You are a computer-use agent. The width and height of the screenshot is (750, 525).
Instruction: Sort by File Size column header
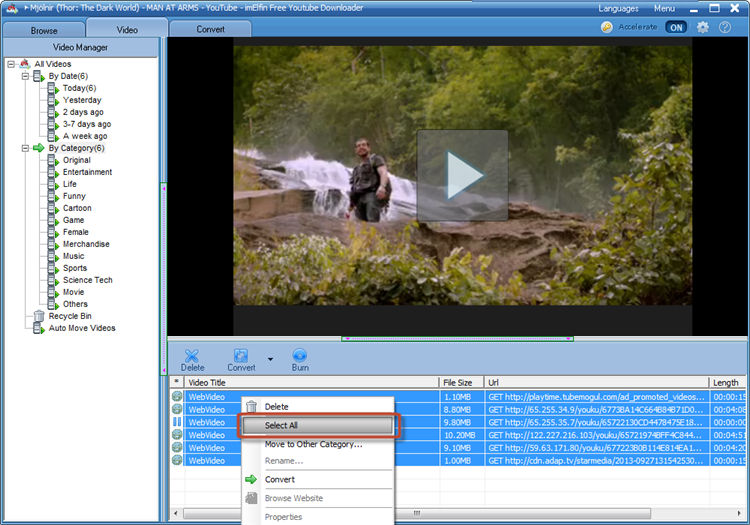pos(462,383)
